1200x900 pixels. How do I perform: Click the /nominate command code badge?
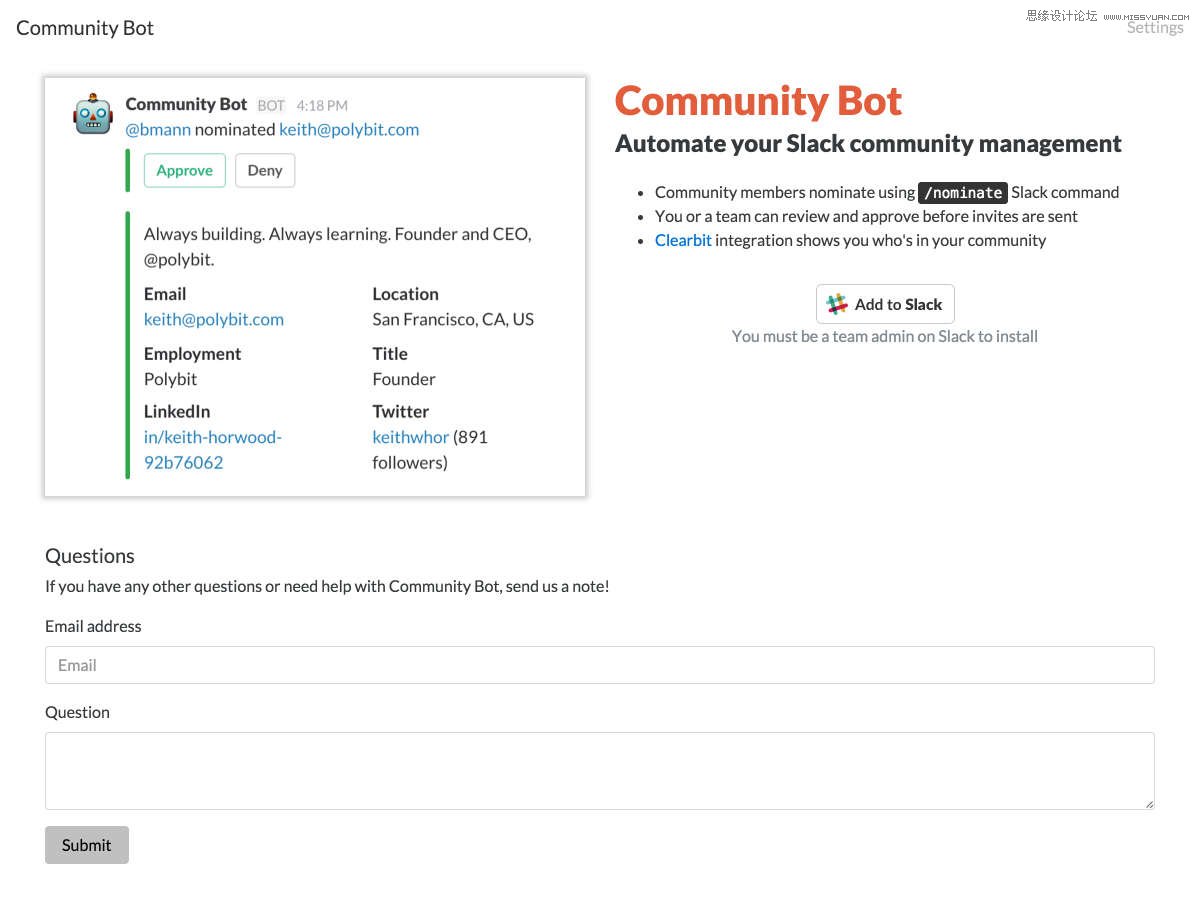pos(962,192)
